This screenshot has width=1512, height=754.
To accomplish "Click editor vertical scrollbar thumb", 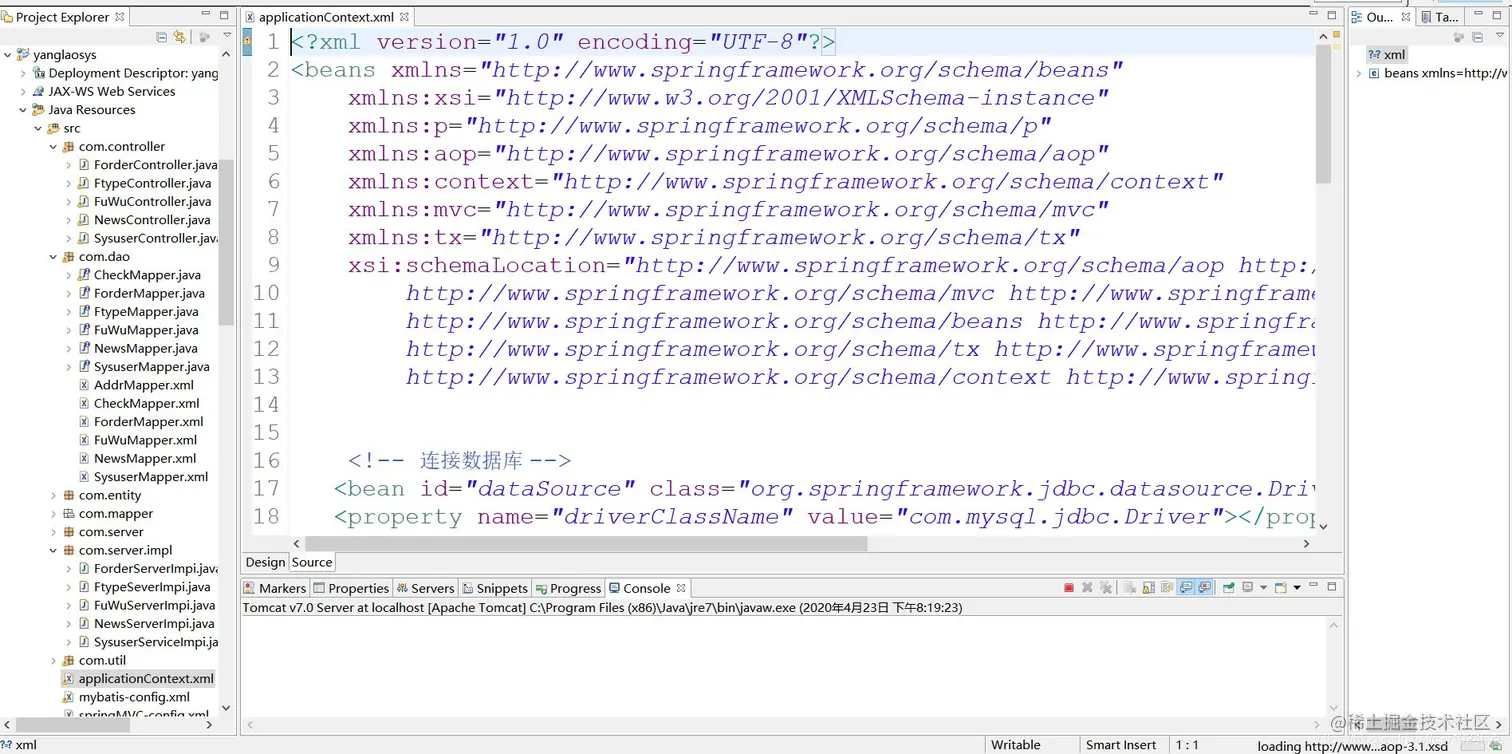I will click(1323, 115).
